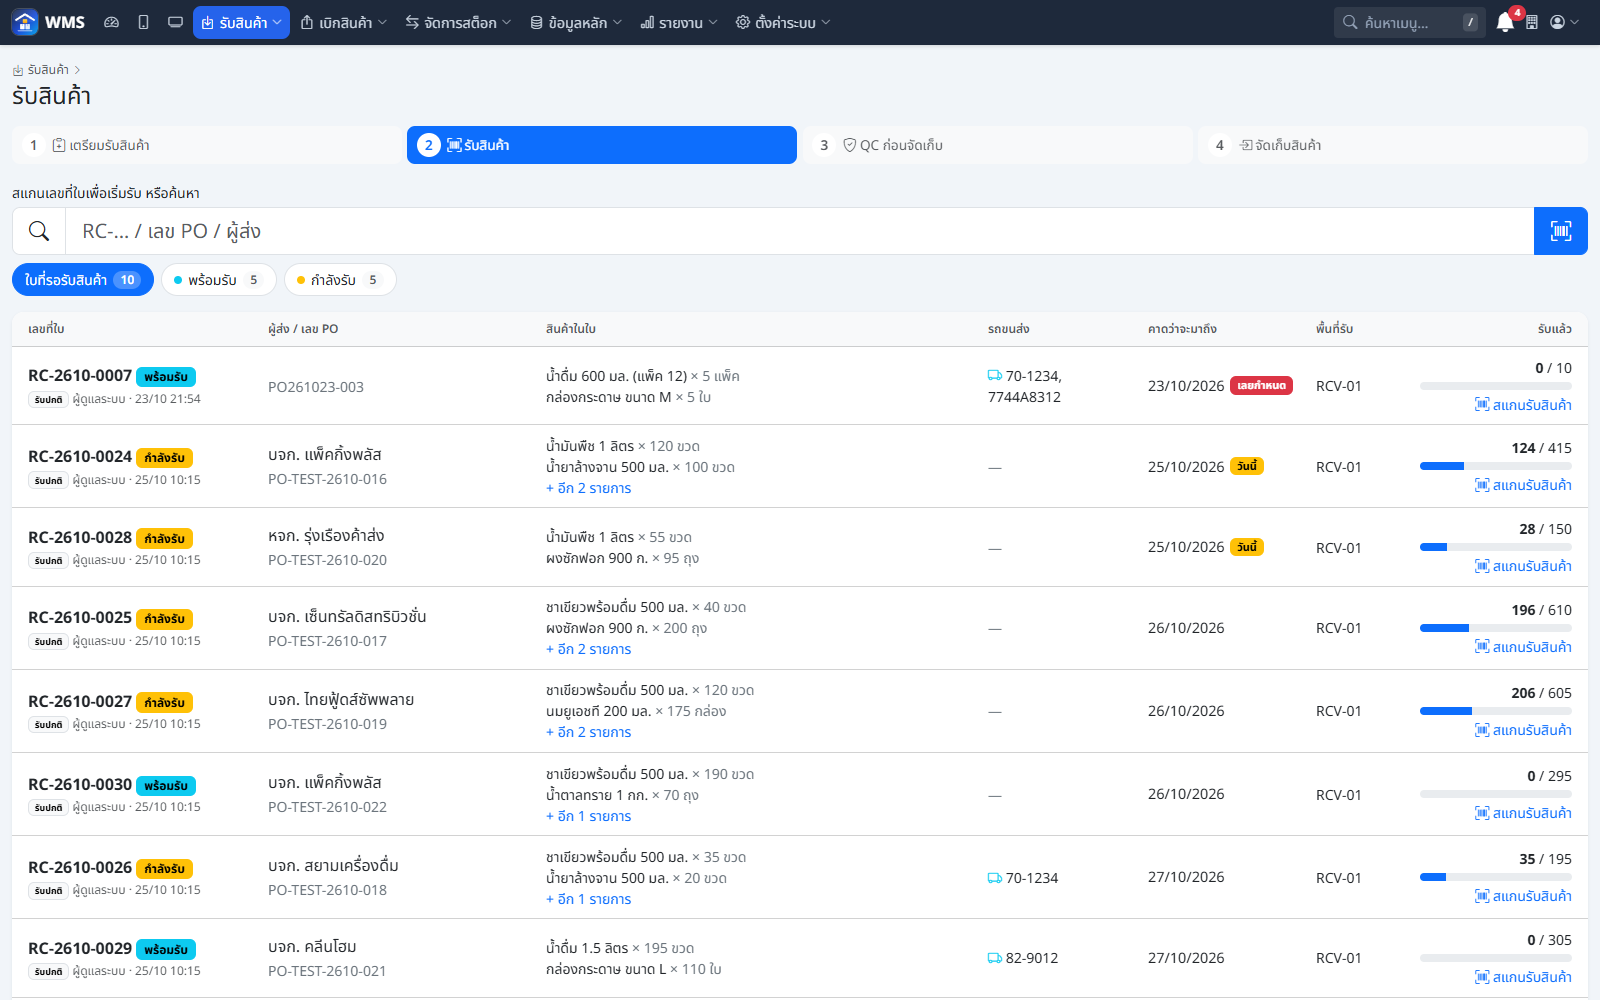Open the user account dropdown

click(x=1565, y=22)
